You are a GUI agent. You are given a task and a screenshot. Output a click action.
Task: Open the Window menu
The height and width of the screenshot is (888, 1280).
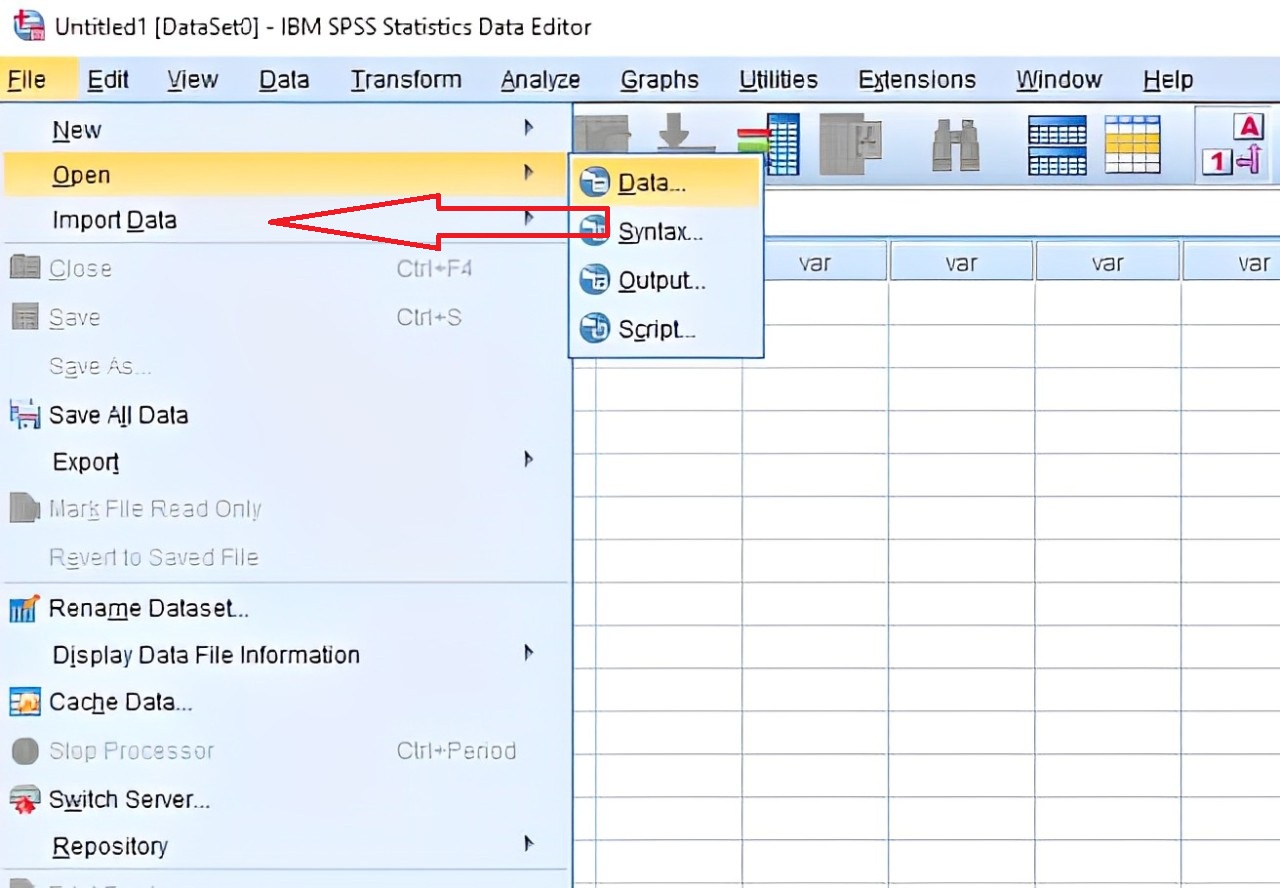[x=1060, y=80]
